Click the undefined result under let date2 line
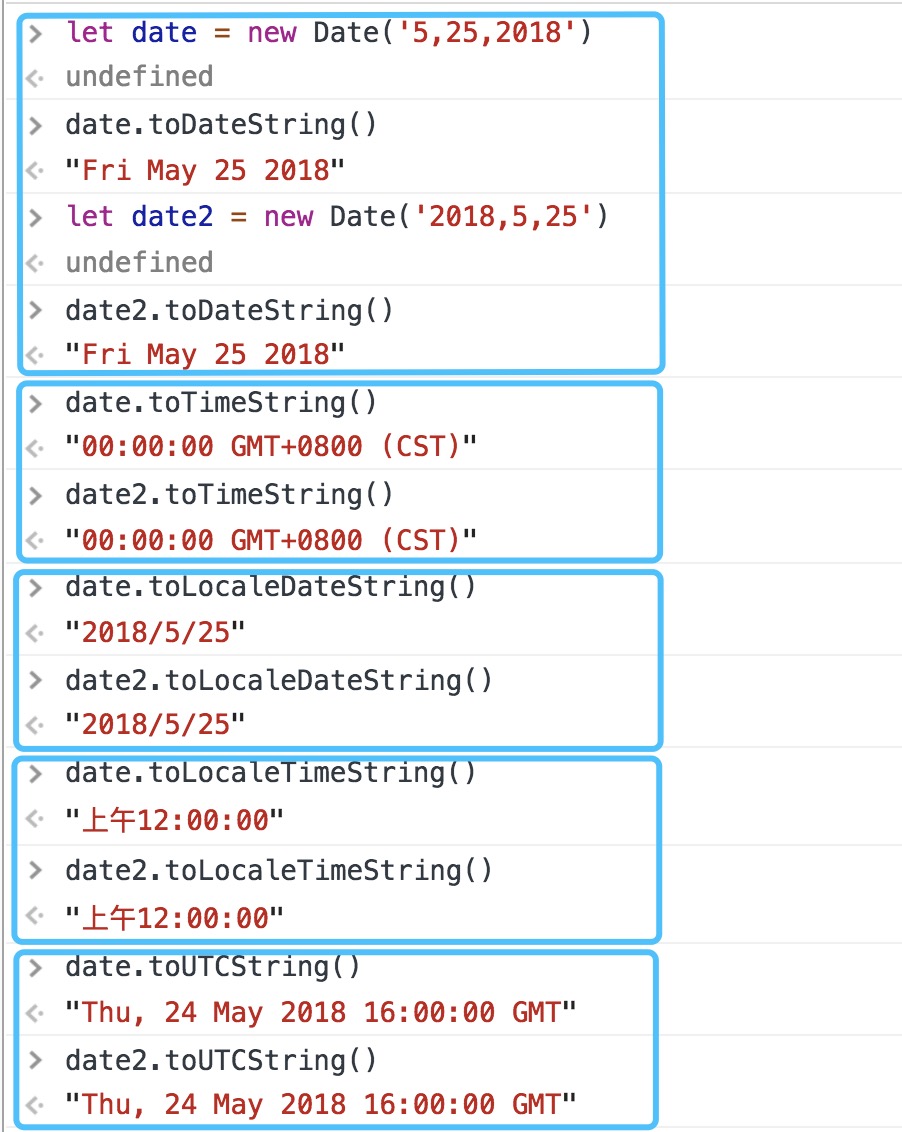The image size is (902, 1132). (139, 262)
